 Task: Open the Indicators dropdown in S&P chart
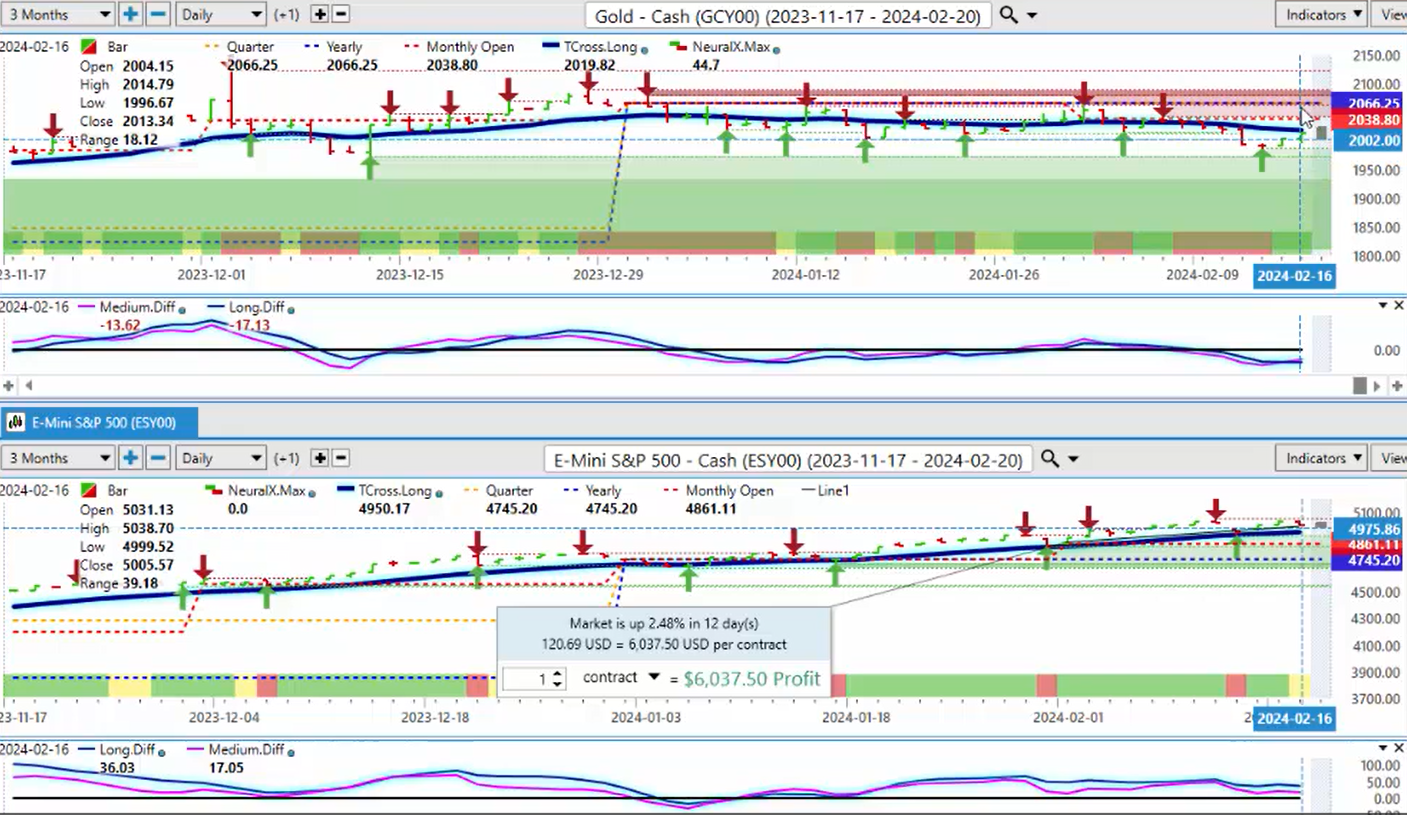coord(1322,458)
